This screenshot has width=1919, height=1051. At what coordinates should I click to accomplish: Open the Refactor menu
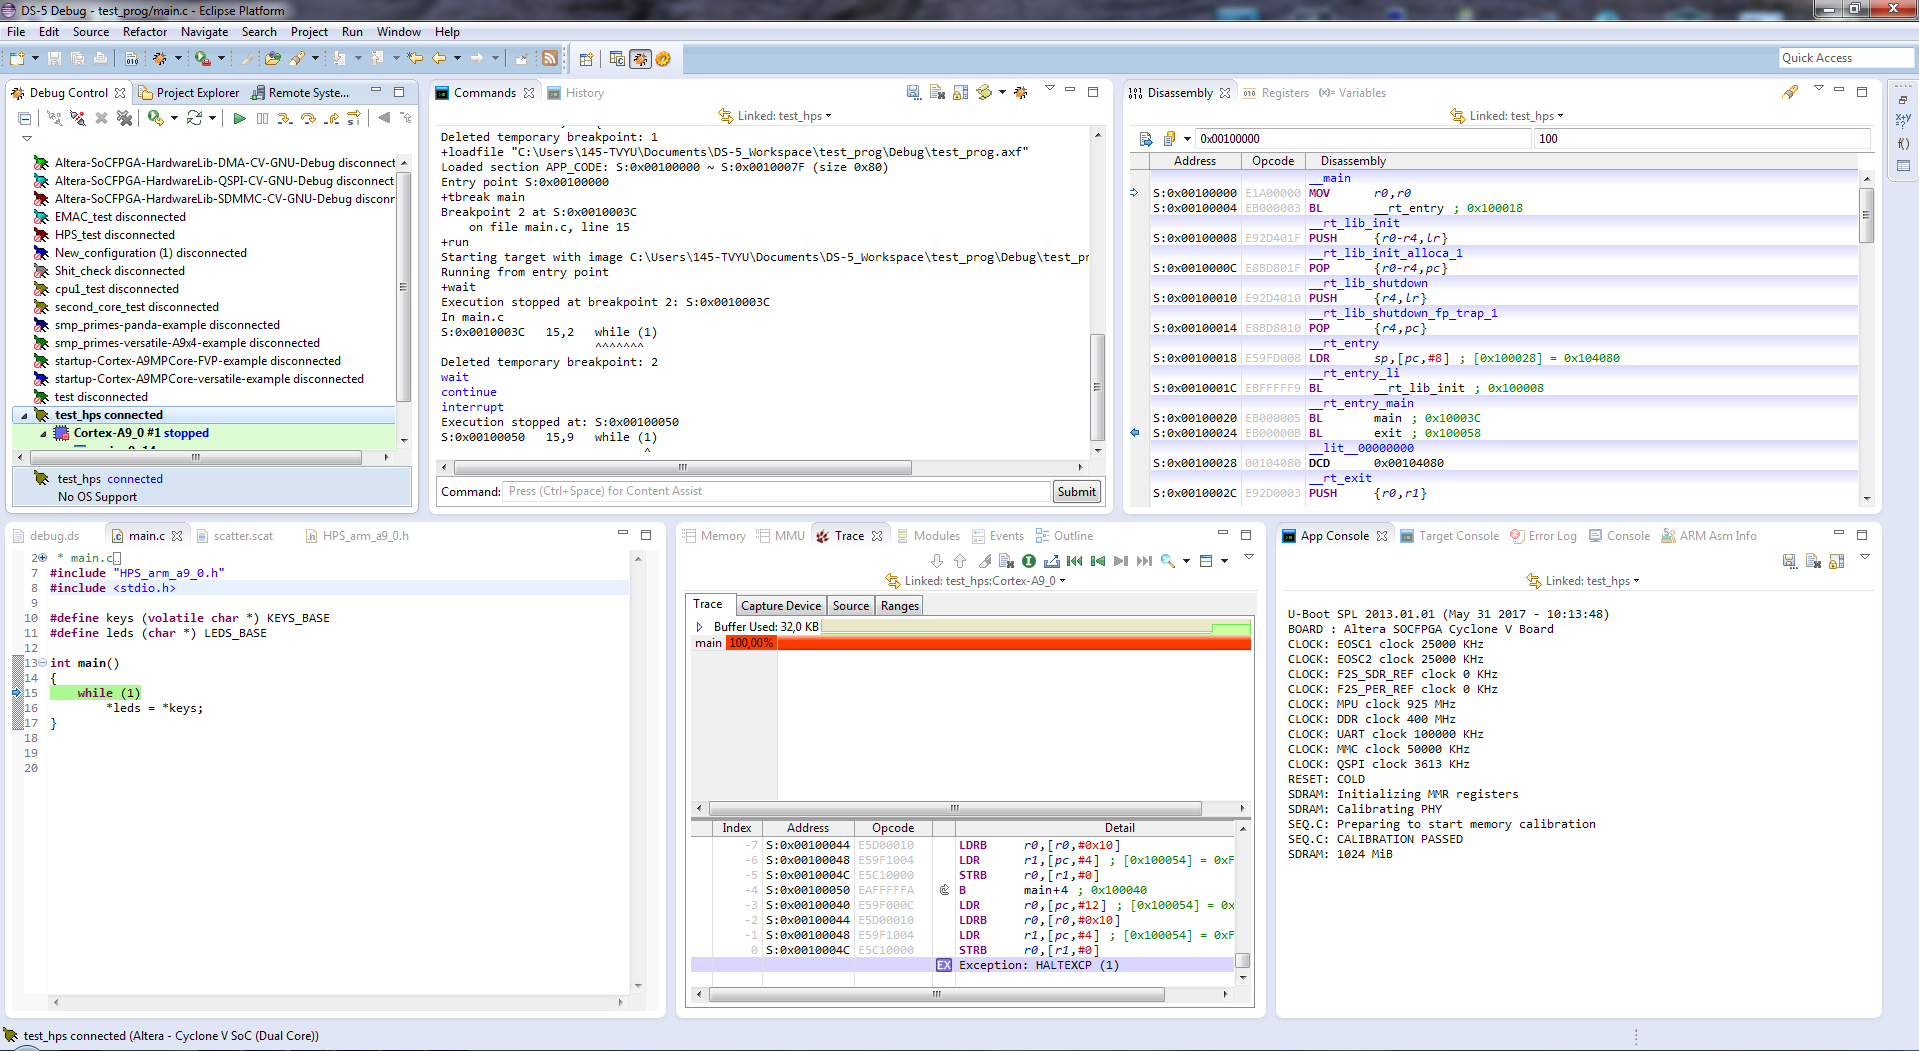coord(145,32)
